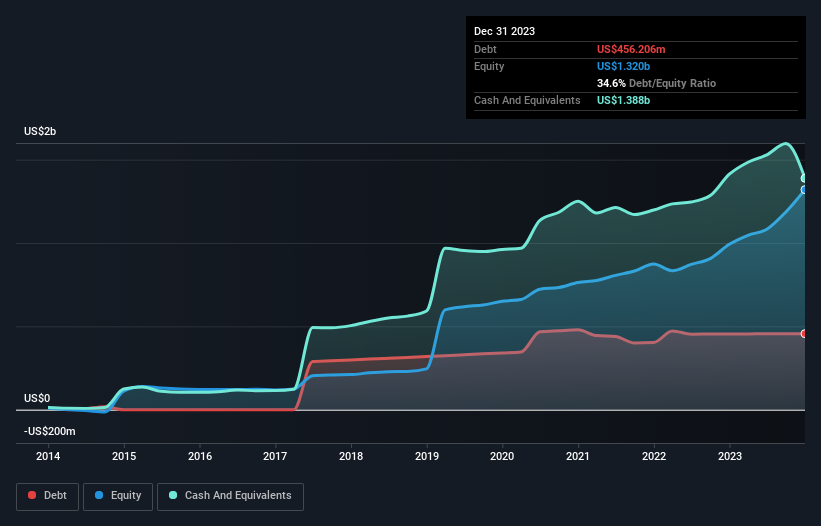Viewport: 821px width, 526px height.
Task: Click the teal Cash And Equivalents legend dot
Action: click(173, 495)
